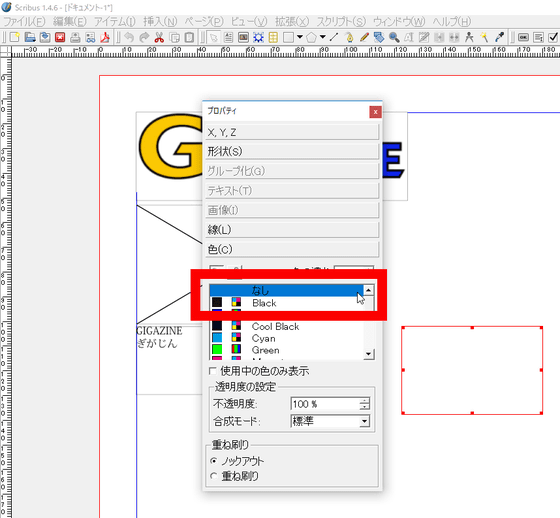Open the スクリプト(S) menu
Viewport: 560px width, 518px height.
pos(341,22)
